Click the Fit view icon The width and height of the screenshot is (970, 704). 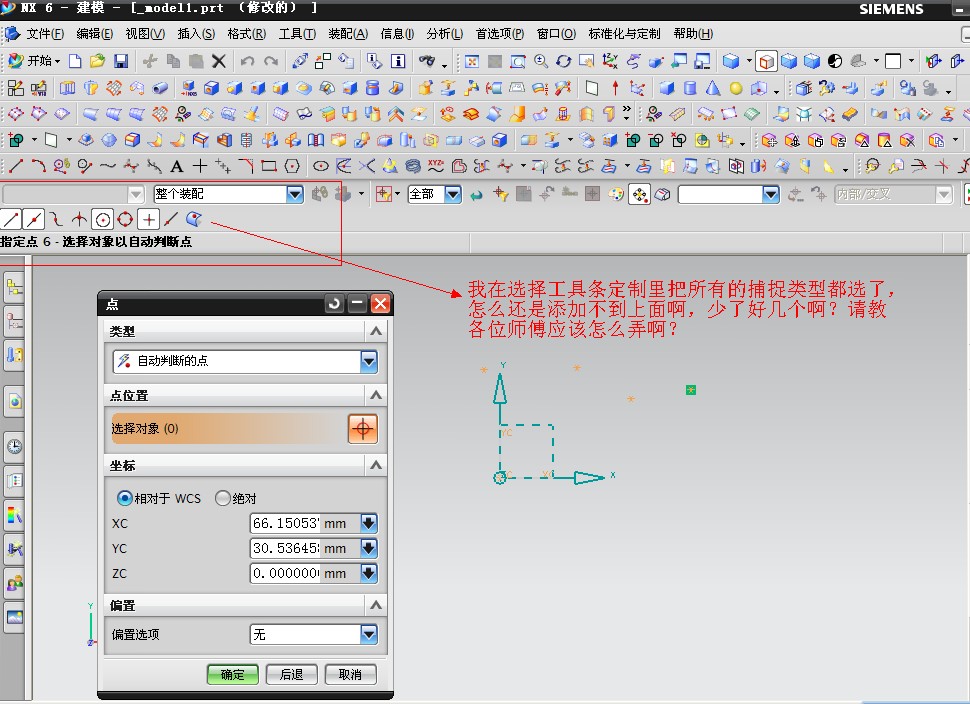coord(472,61)
